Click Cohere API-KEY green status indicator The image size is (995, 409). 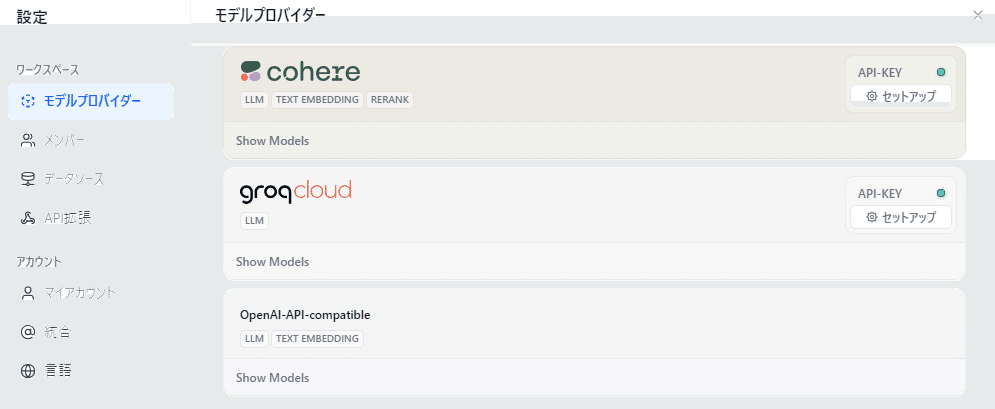[x=940, y=72]
